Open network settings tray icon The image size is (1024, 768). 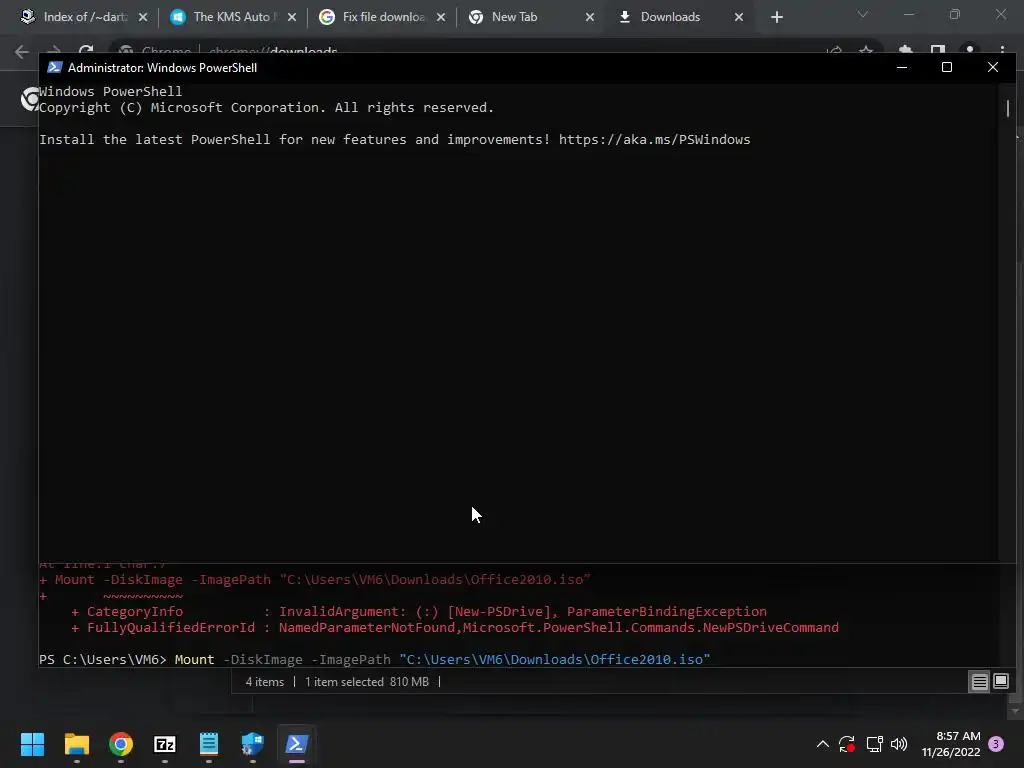[x=874, y=744]
